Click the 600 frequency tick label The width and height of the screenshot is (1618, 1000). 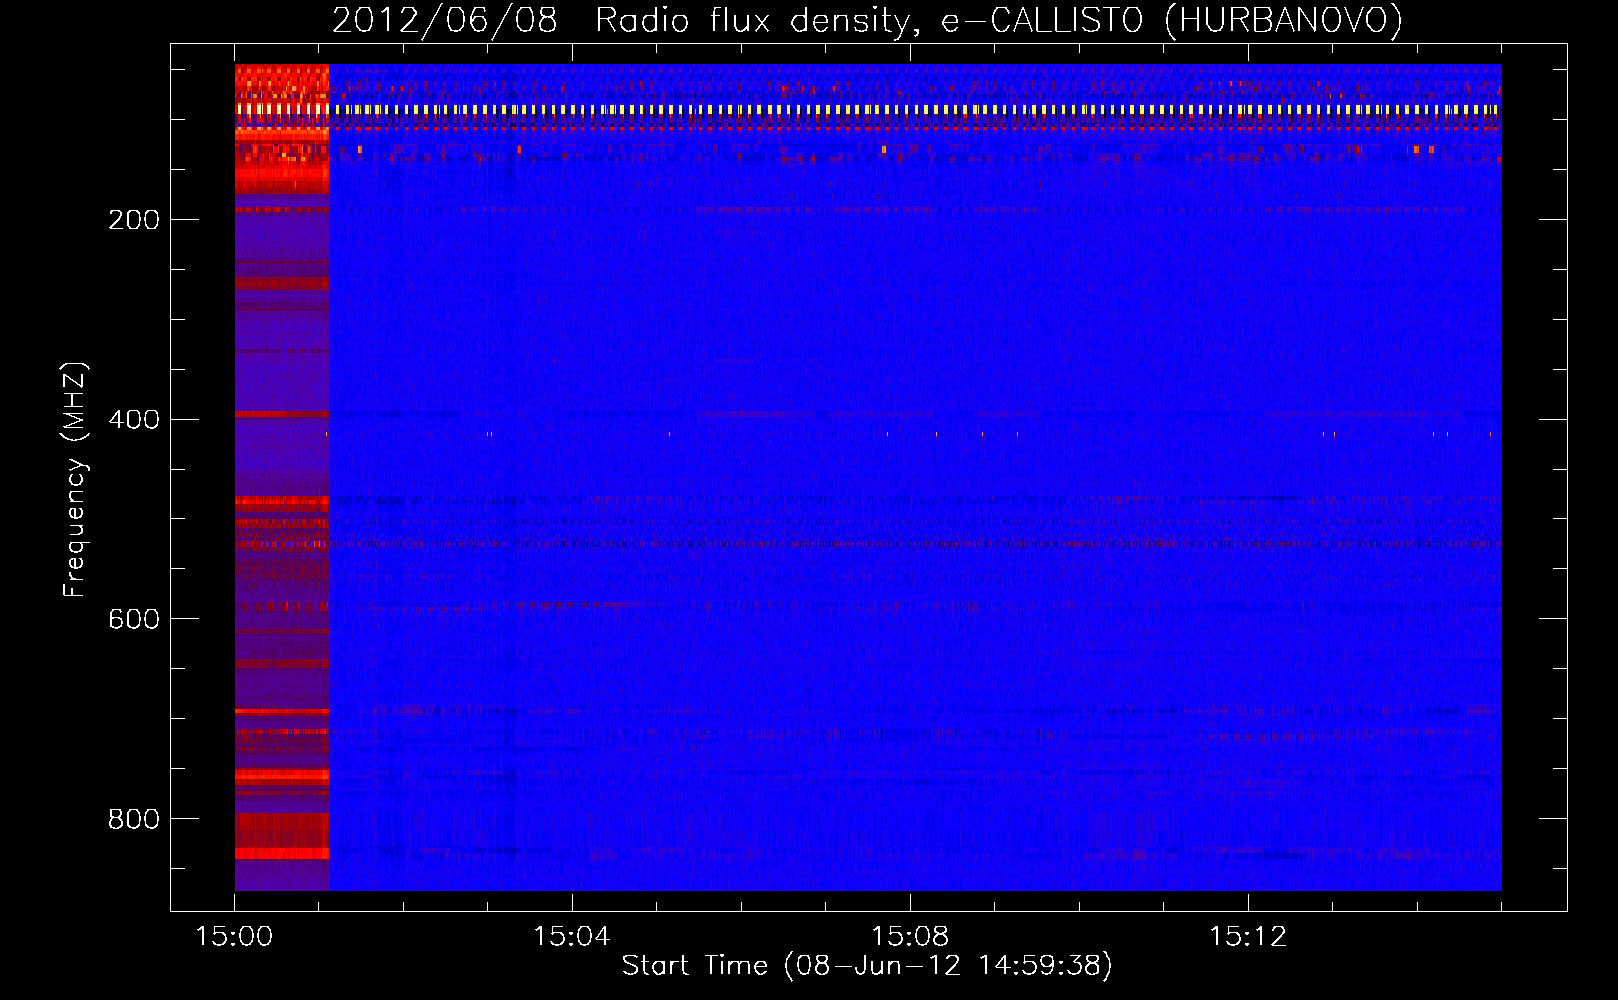[x=134, y=620]
